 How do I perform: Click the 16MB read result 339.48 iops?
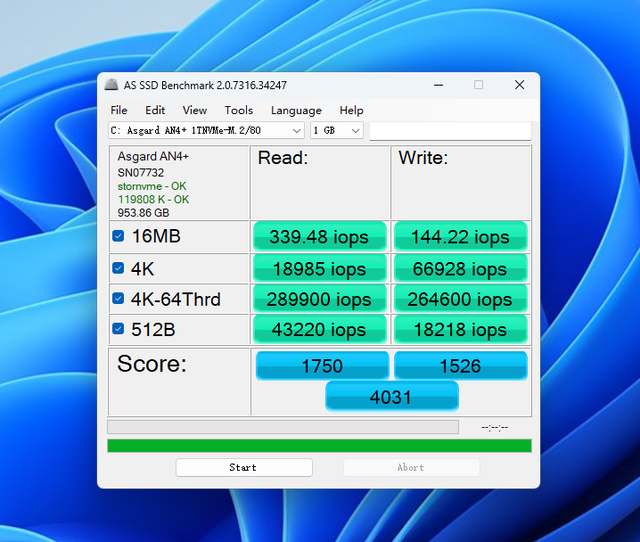319,237
